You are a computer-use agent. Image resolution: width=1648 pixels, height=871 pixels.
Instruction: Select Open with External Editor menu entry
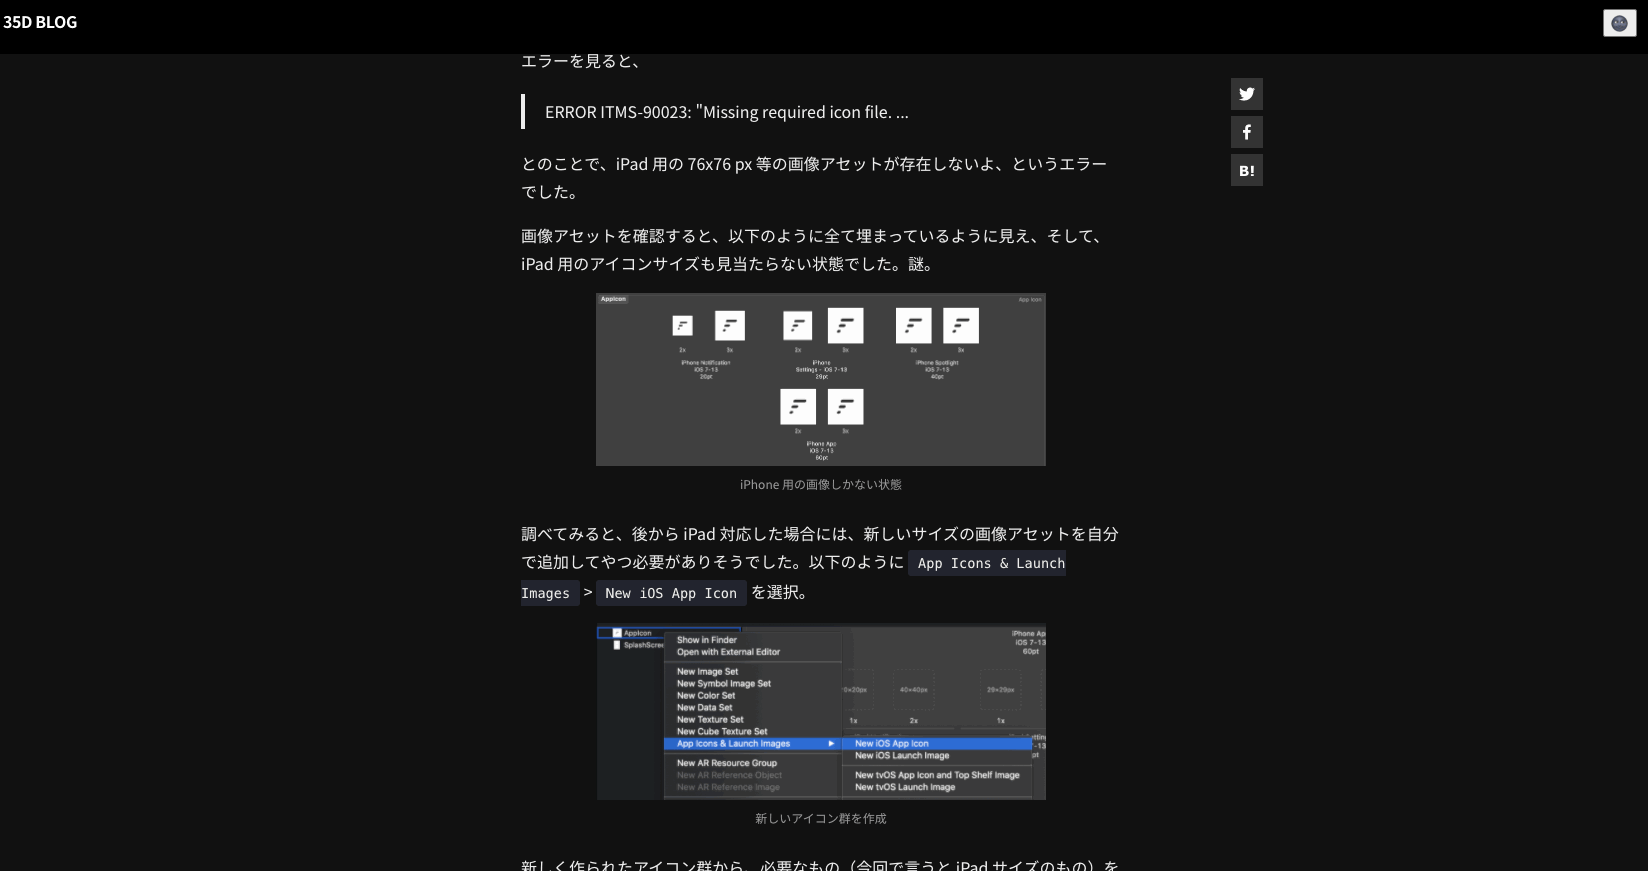tap(728, 652)
